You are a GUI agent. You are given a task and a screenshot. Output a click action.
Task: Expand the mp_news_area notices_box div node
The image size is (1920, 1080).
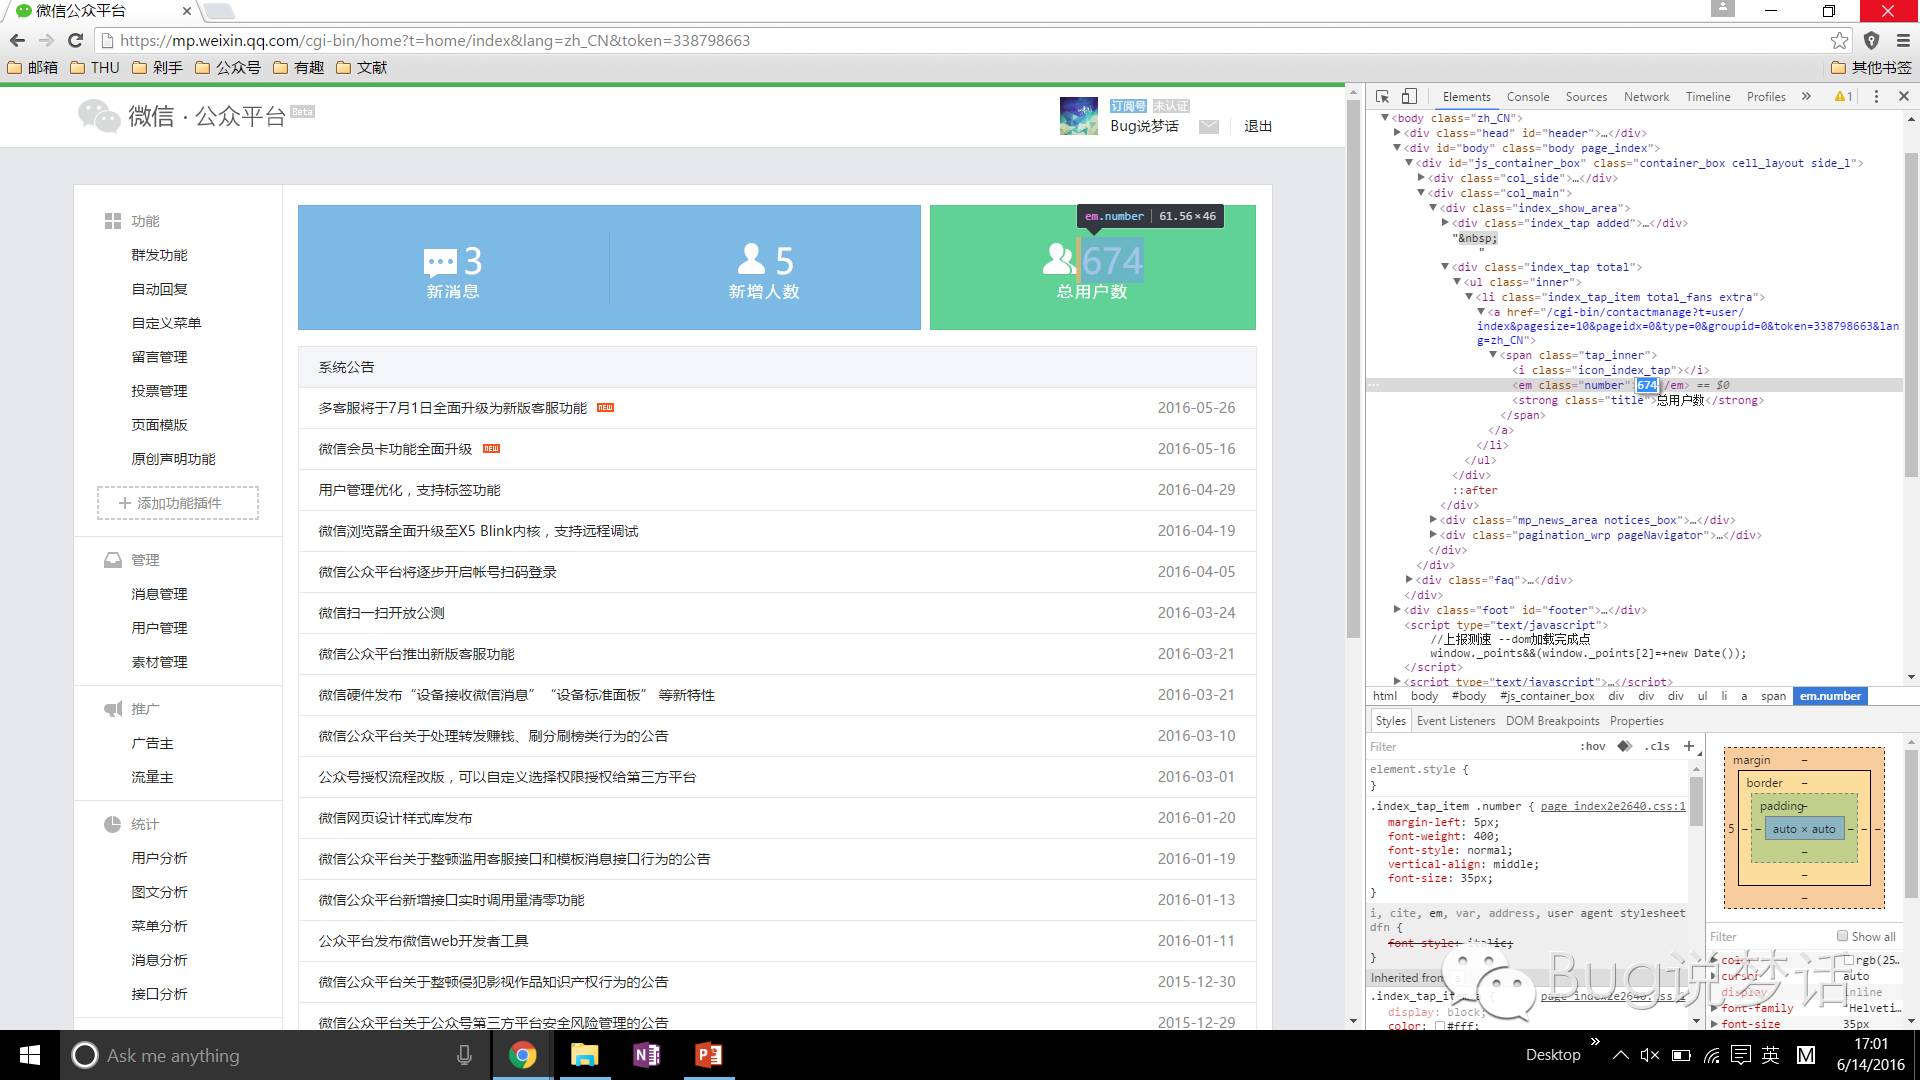pos(1433,520)
